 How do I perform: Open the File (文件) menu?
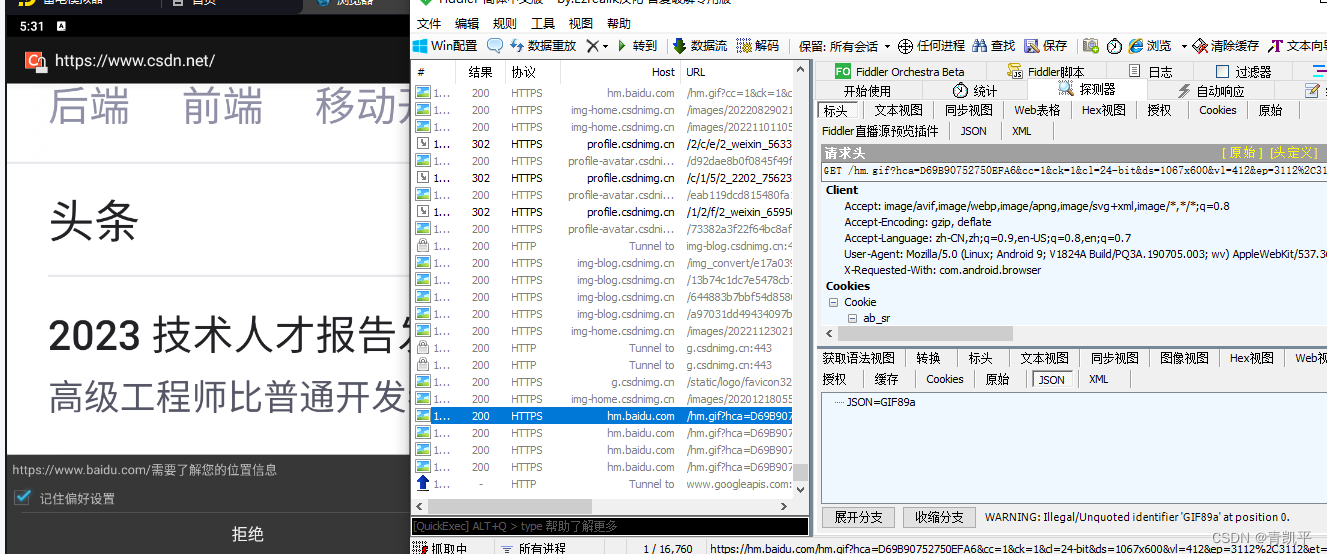point(429,24)
